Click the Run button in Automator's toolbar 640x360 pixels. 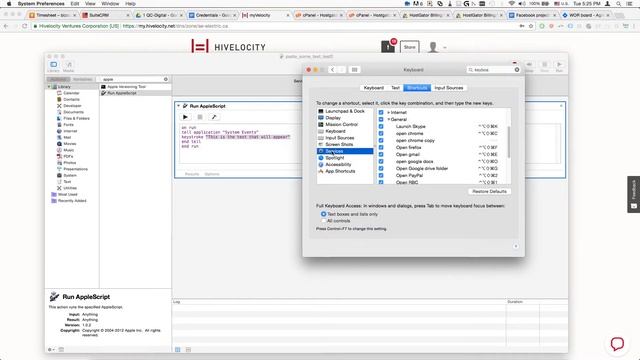[x=559, y=64]
